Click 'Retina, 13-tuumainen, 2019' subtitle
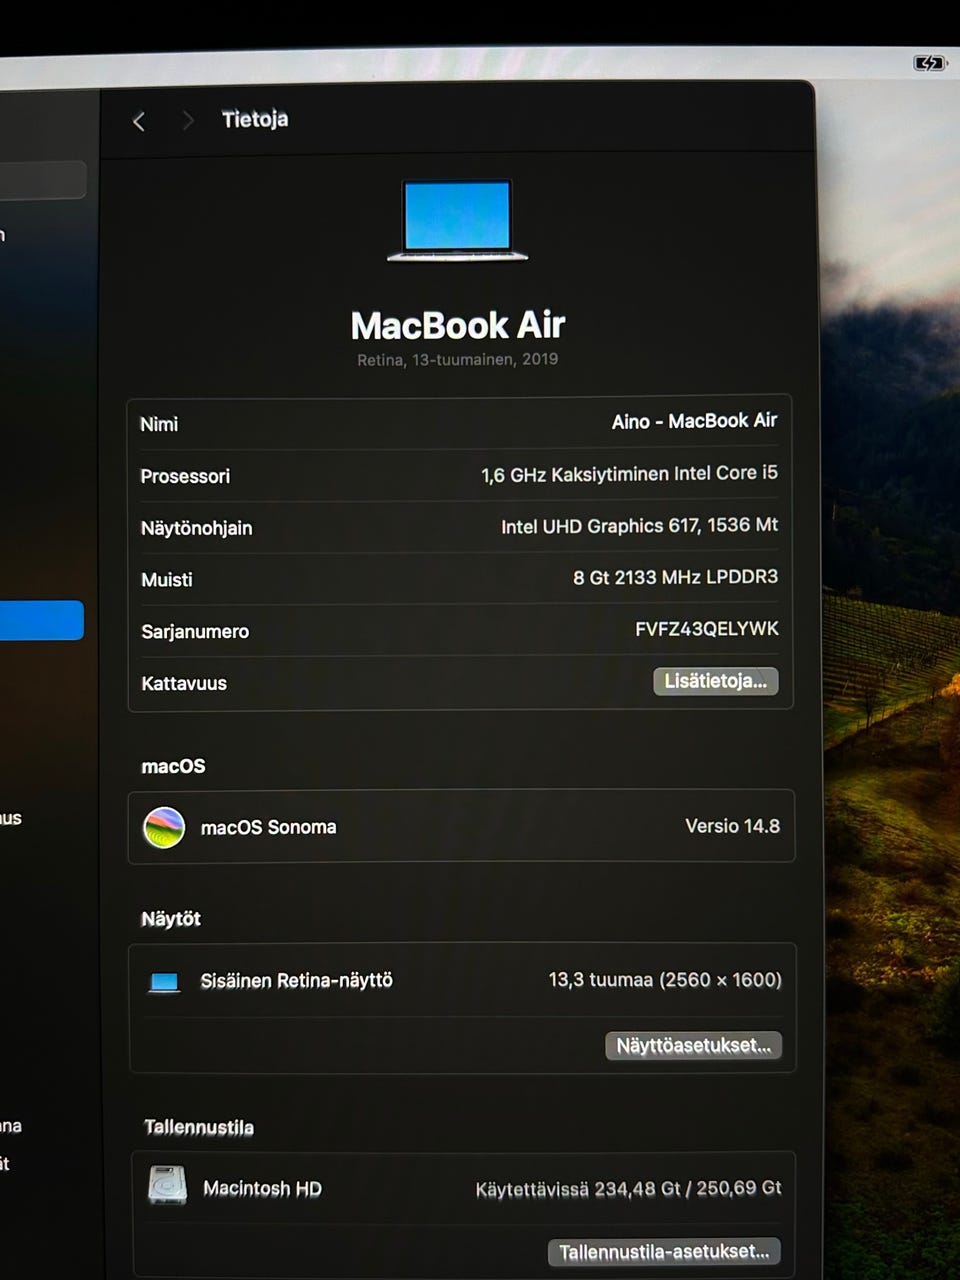Screen dimensions: 960x1280 click(458, 359)
